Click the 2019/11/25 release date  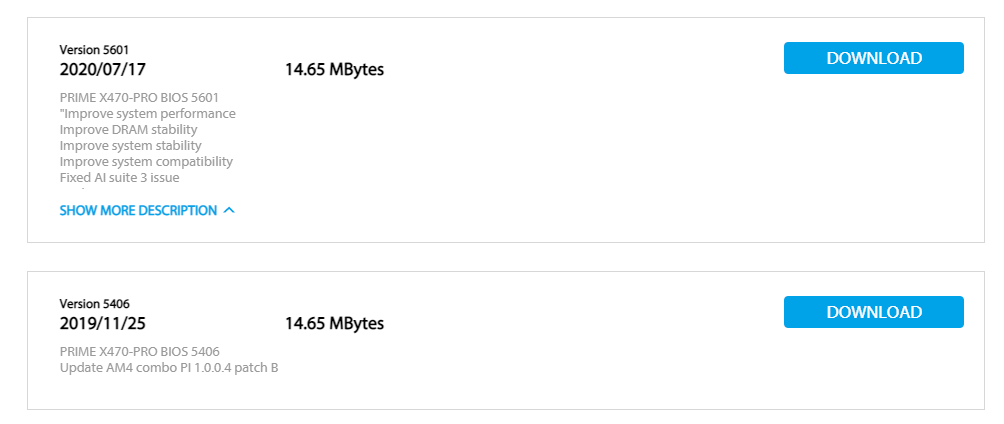point(103,324)
